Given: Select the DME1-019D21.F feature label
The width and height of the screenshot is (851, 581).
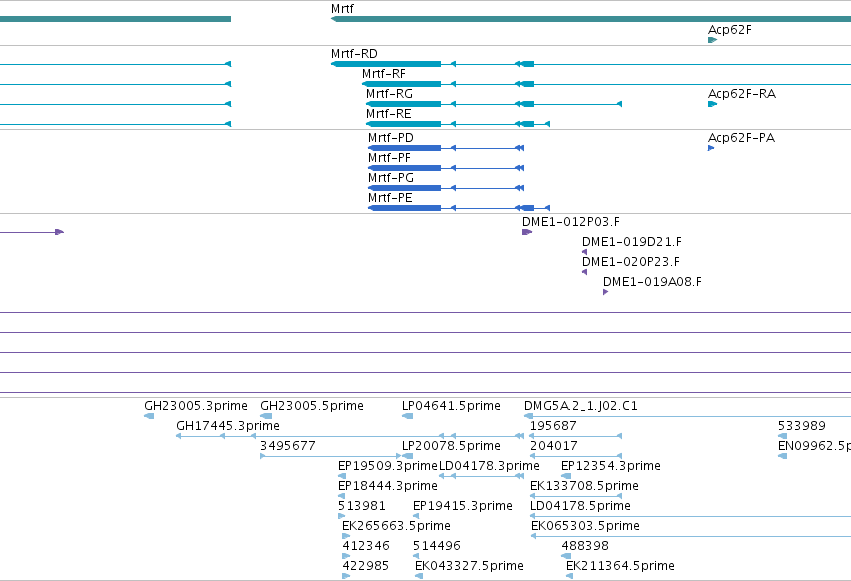Looking at the screenshot, I should pyautogui.click(x=632, y=242).
